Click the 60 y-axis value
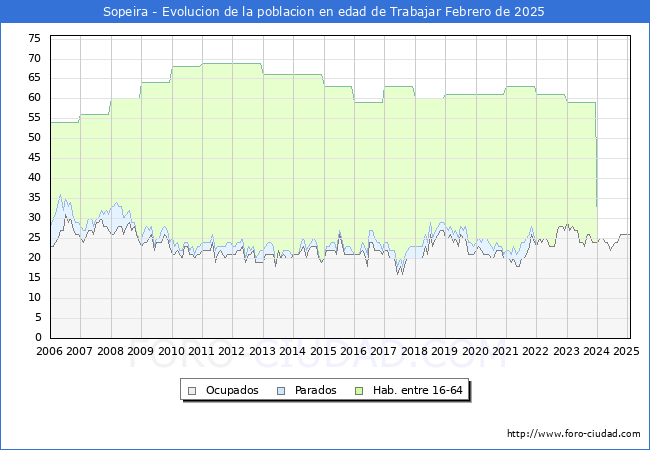The width and height of the screenshot is (650, 450). 34,97
